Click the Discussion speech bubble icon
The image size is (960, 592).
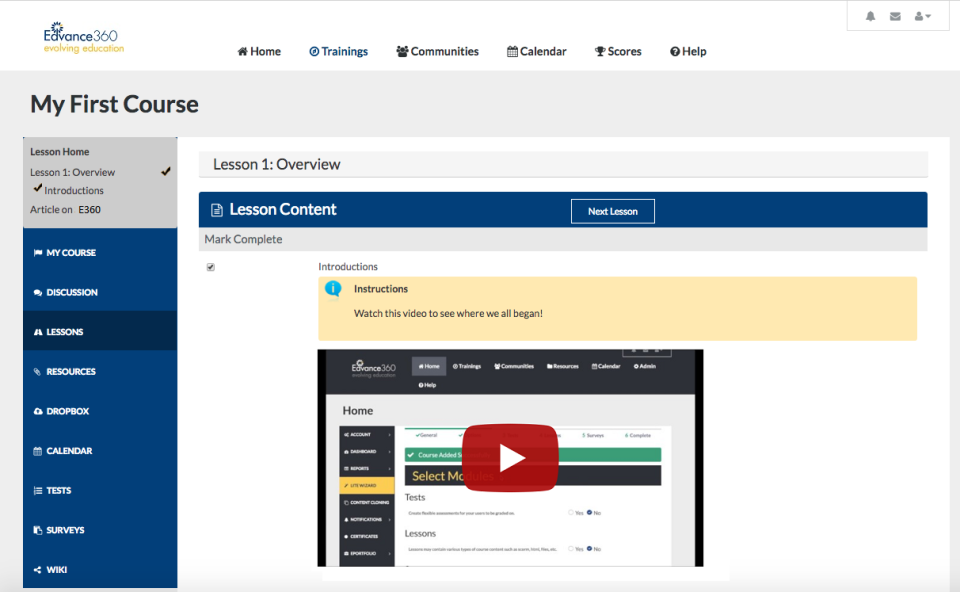pos(38,293)
